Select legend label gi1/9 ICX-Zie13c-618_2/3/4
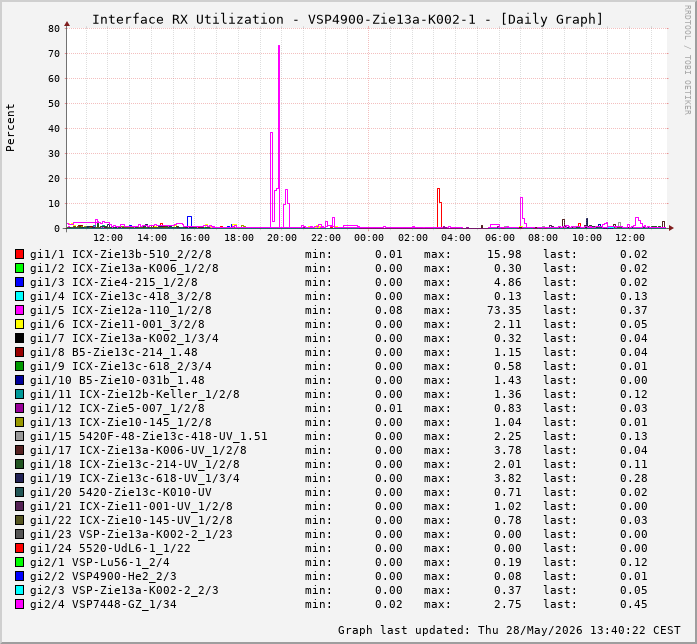Image resolution: width=697 pixels, height=644 pixels. click(121, 366)
